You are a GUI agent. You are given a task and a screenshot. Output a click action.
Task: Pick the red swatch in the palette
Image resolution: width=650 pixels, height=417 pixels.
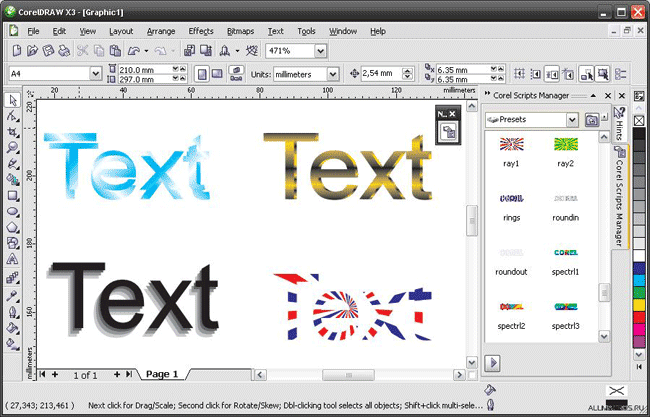coord(640,317)
